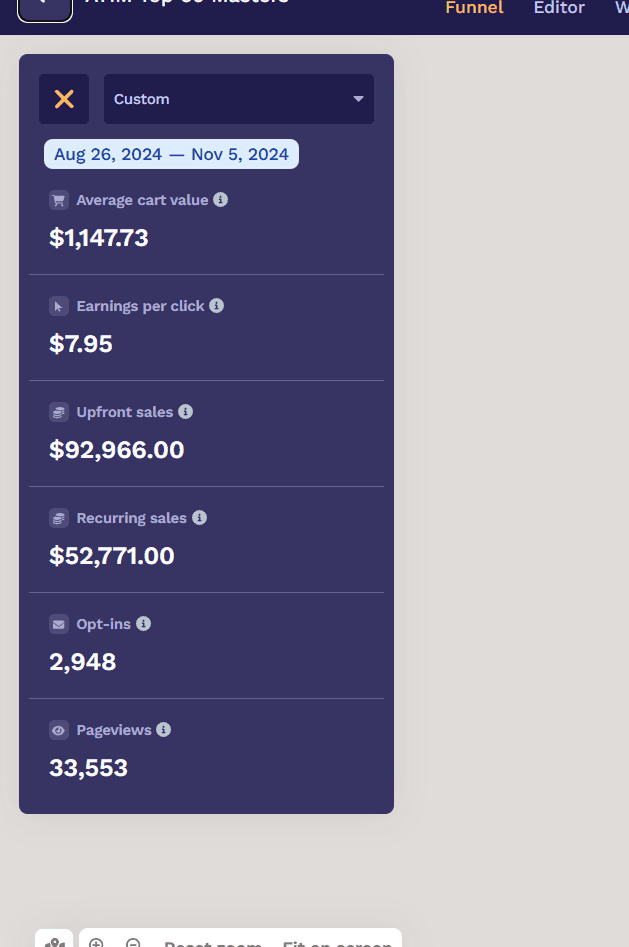The image size is (629, 947).
Task: Click the Reset zoom button
Action: click(x=212, y=941)
